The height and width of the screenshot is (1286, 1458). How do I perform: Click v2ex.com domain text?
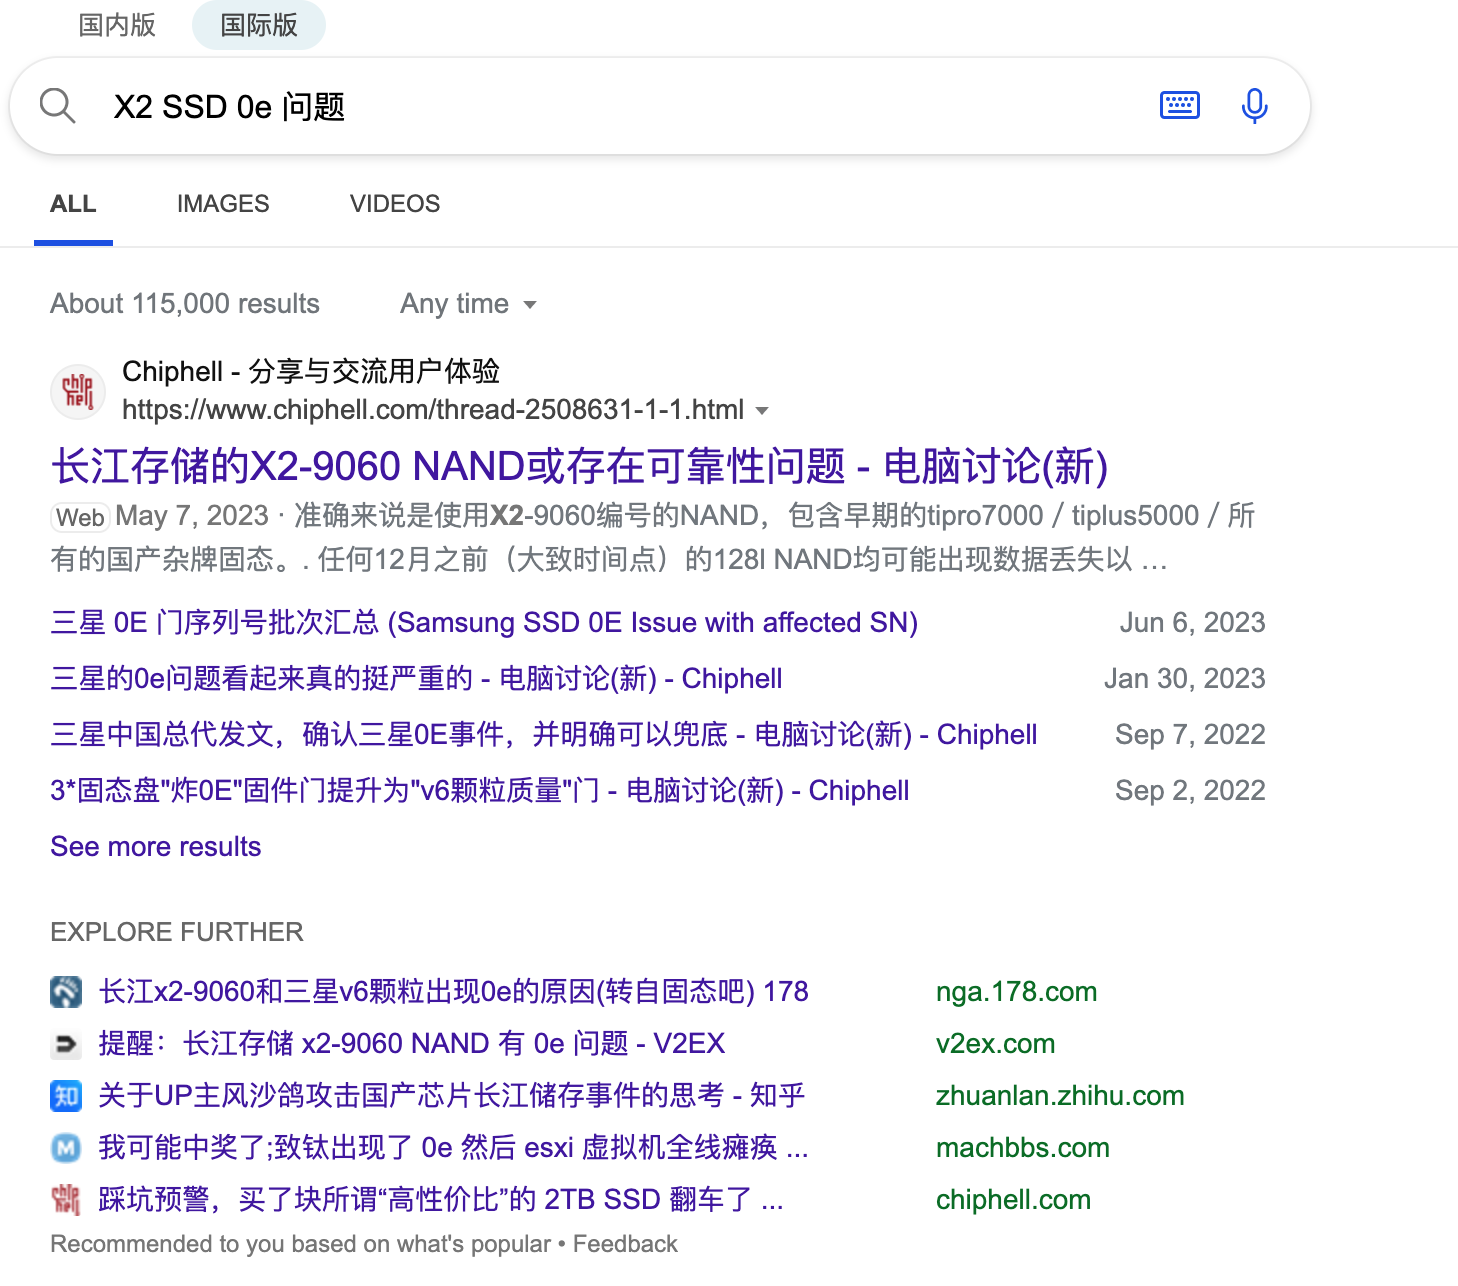(x=995, y=1044)
